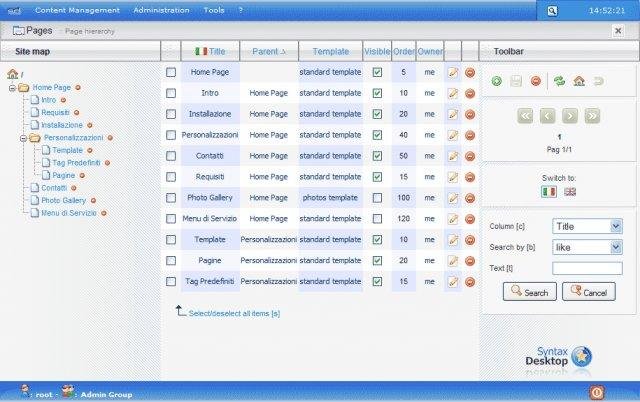Select the Home Page row checkbox
The height and width of the screenshot is (402, 640).
(171, 72)
